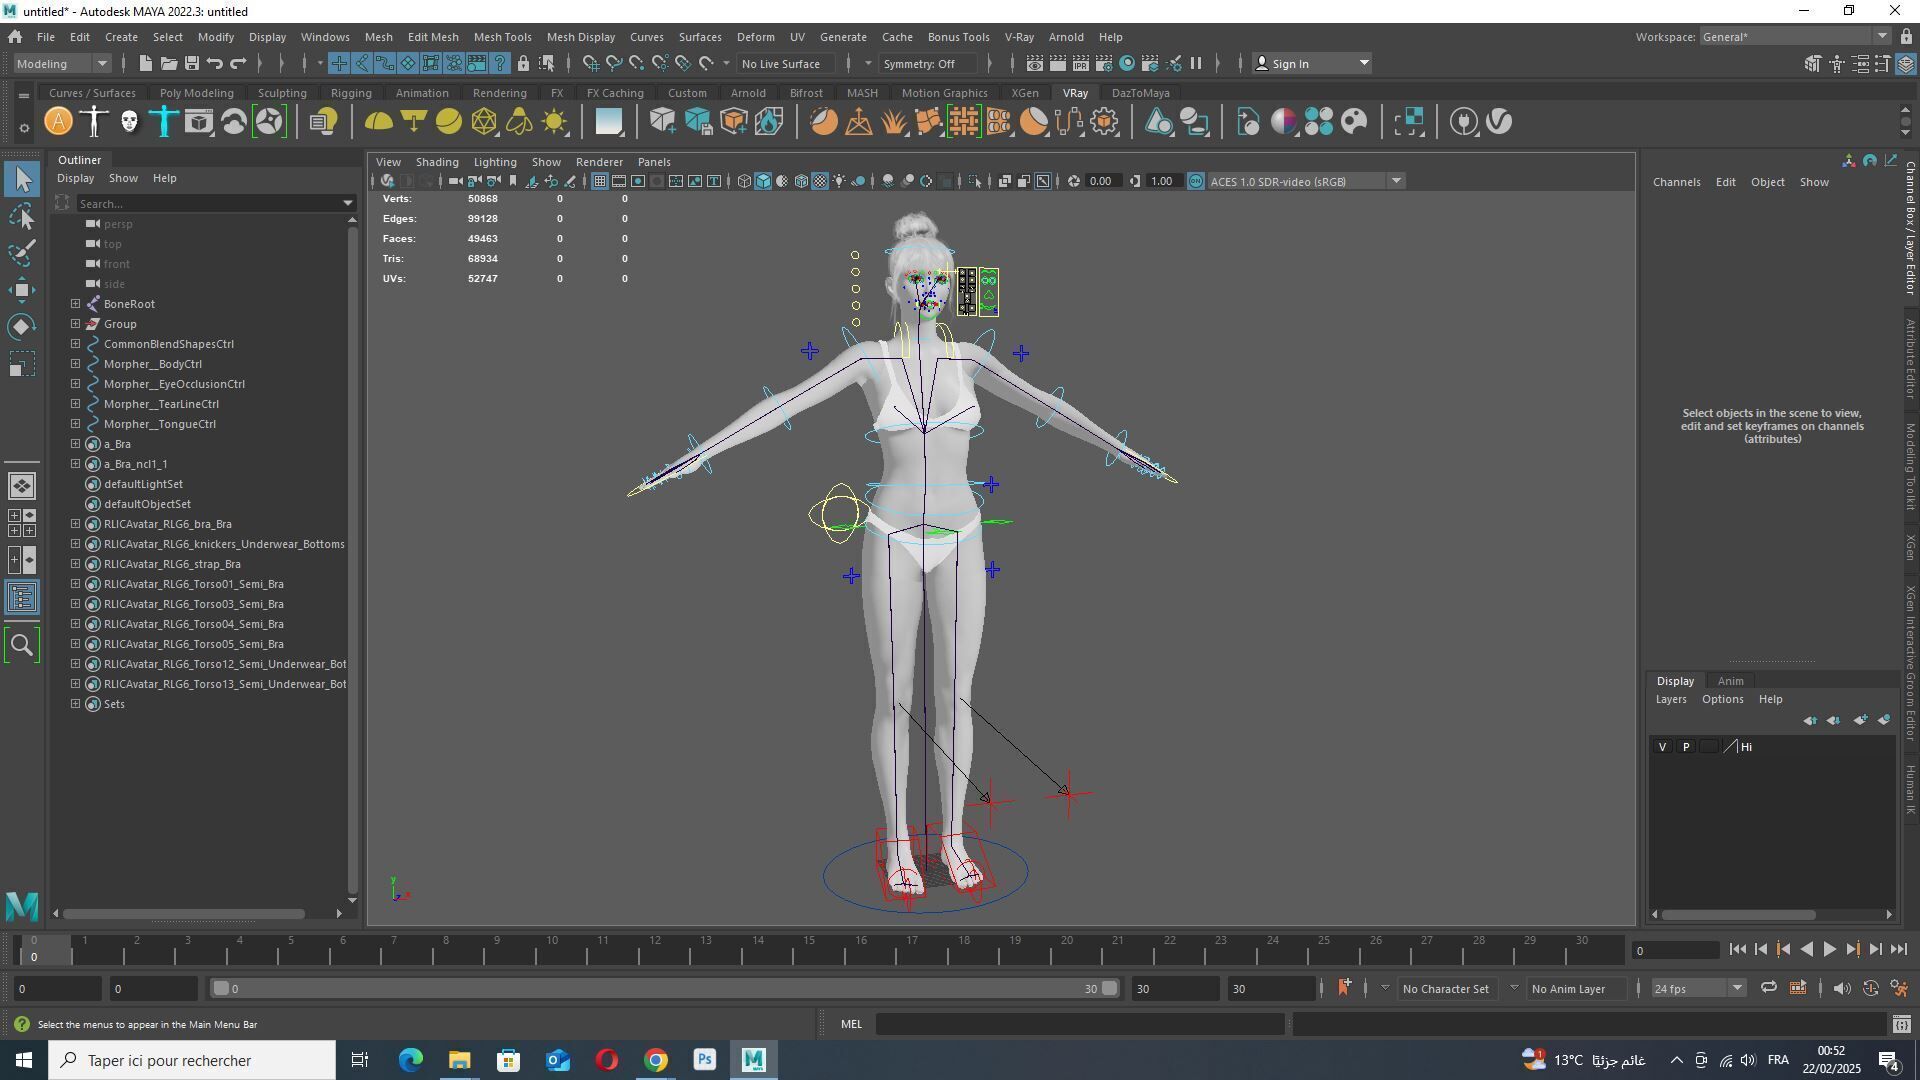
Task: Click the New Scene icon
Action: tap(145, 64)
